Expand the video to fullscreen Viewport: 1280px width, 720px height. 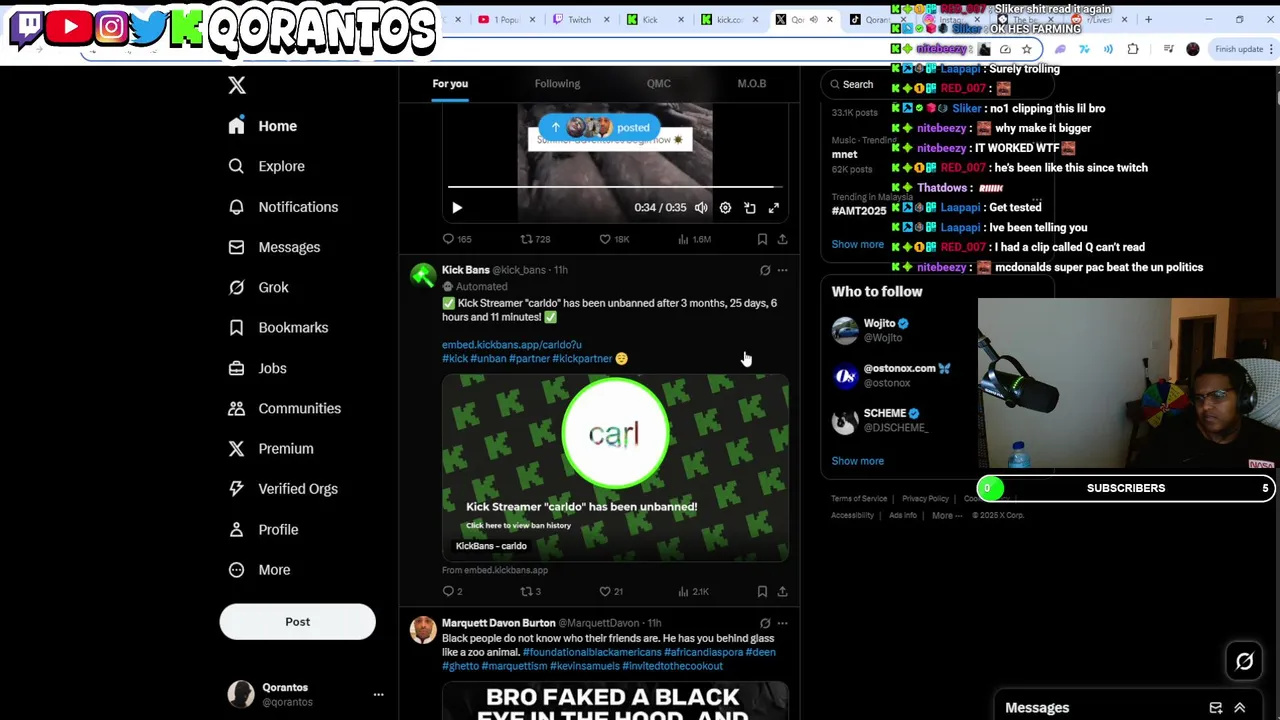pyautogui.click(x=774, y=208)
